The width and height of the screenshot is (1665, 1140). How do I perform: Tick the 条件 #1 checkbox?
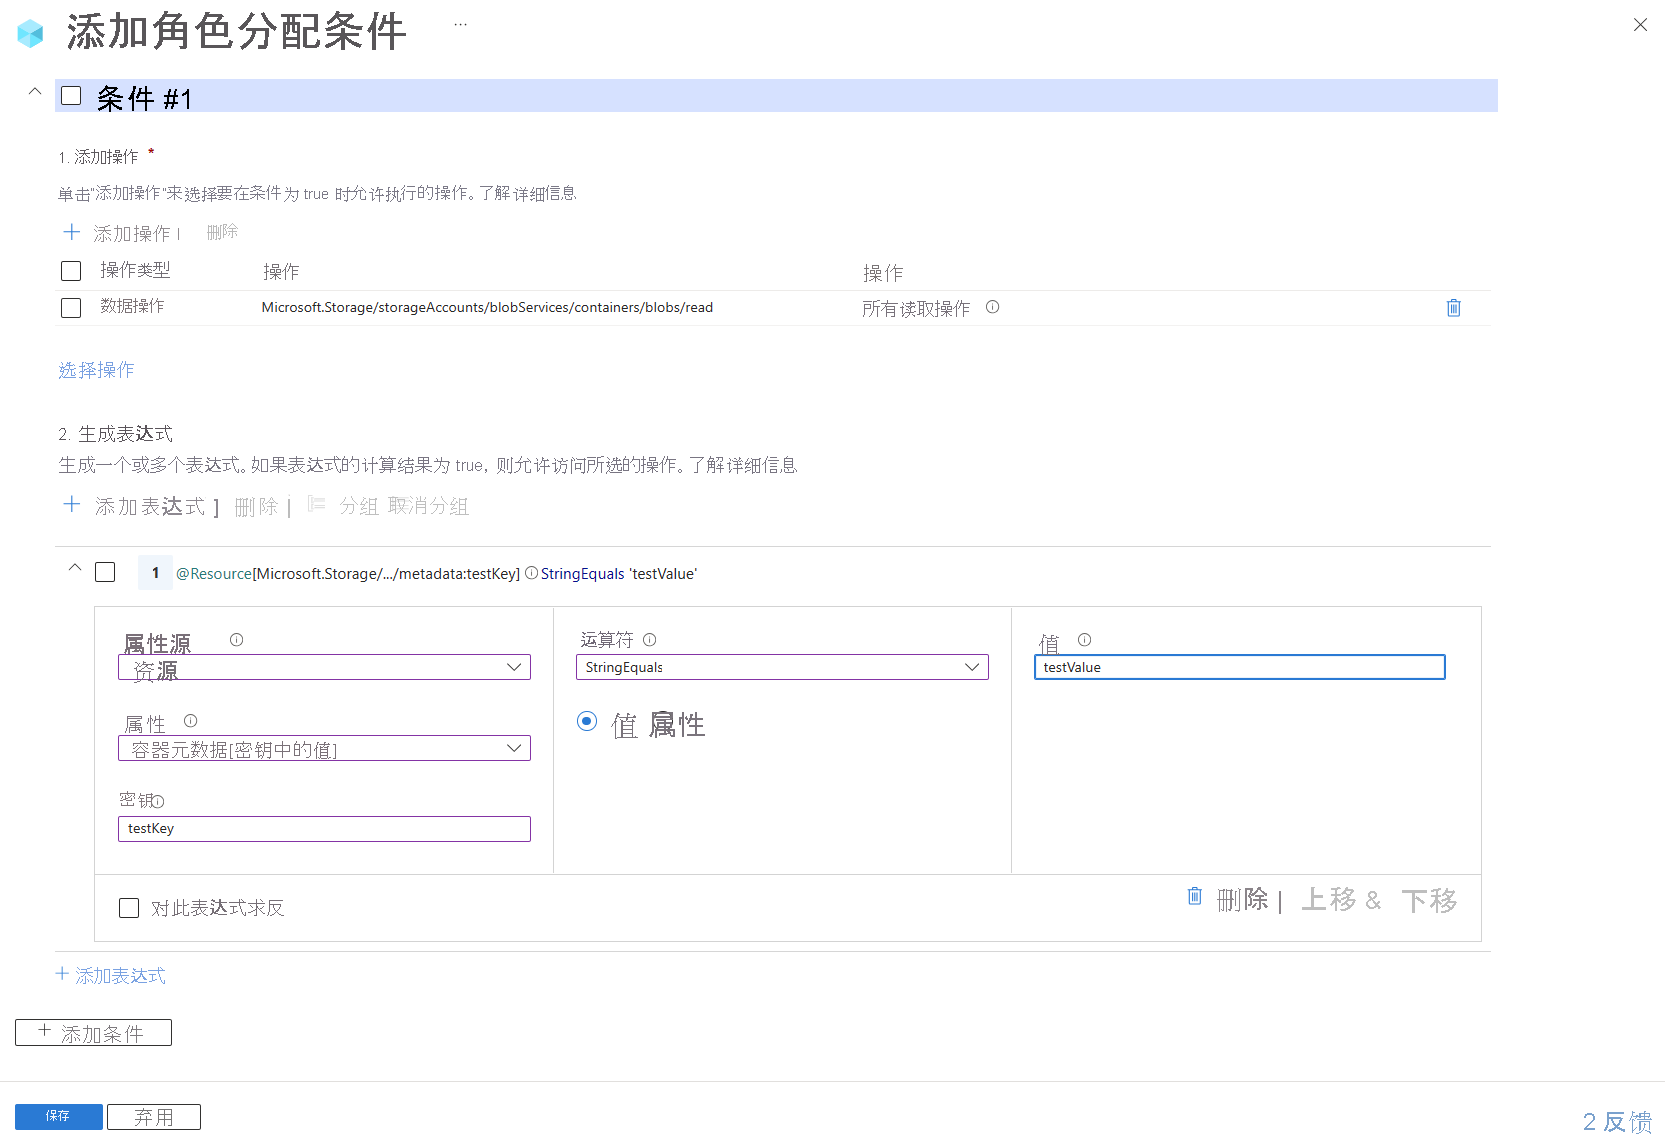(x=71, y=96)
